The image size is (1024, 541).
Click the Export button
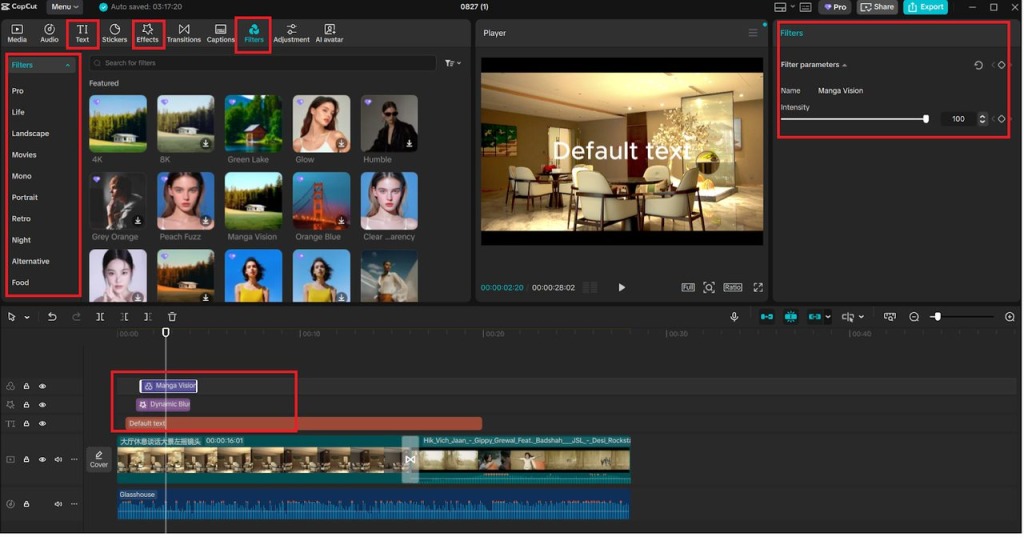[x=925, y=7]
